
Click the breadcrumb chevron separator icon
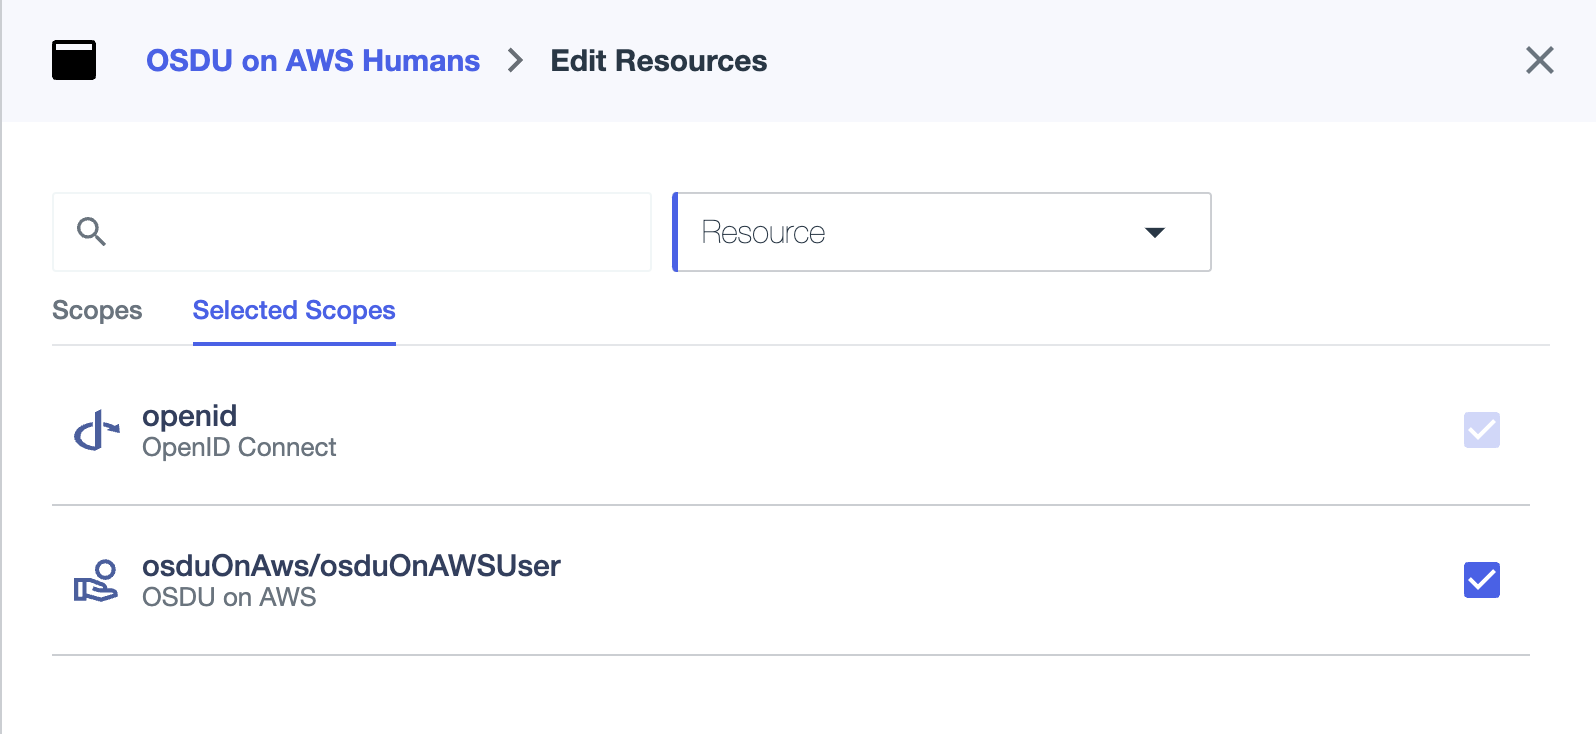coord(515,61)
